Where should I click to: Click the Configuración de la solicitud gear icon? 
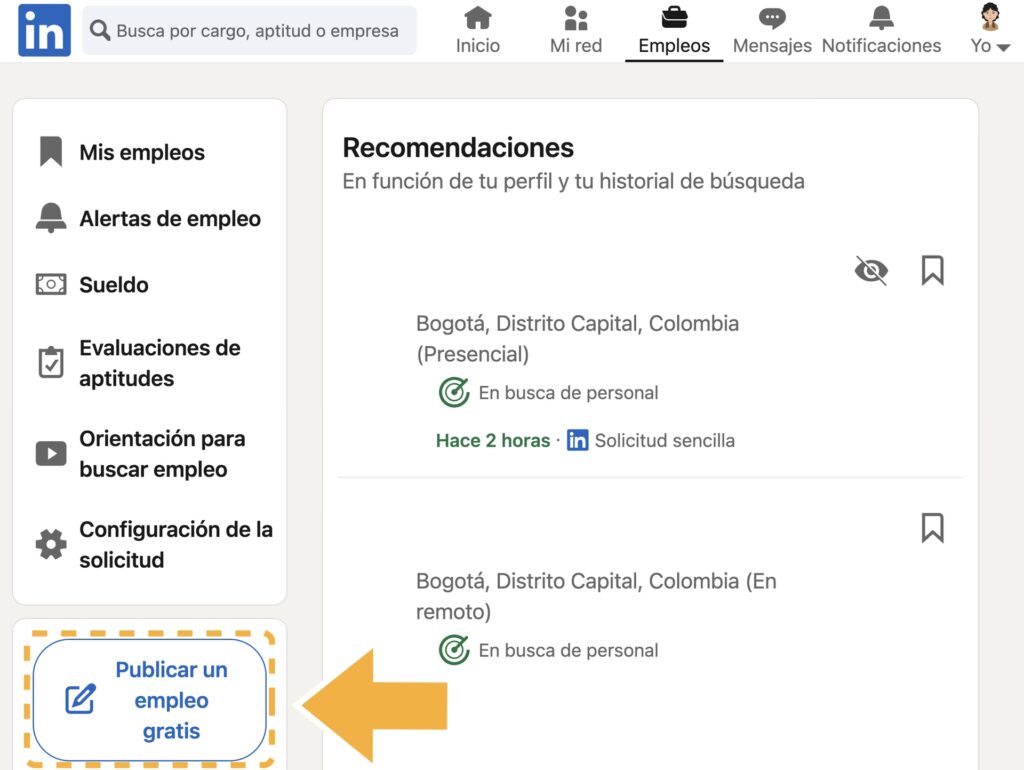(51, 545)
